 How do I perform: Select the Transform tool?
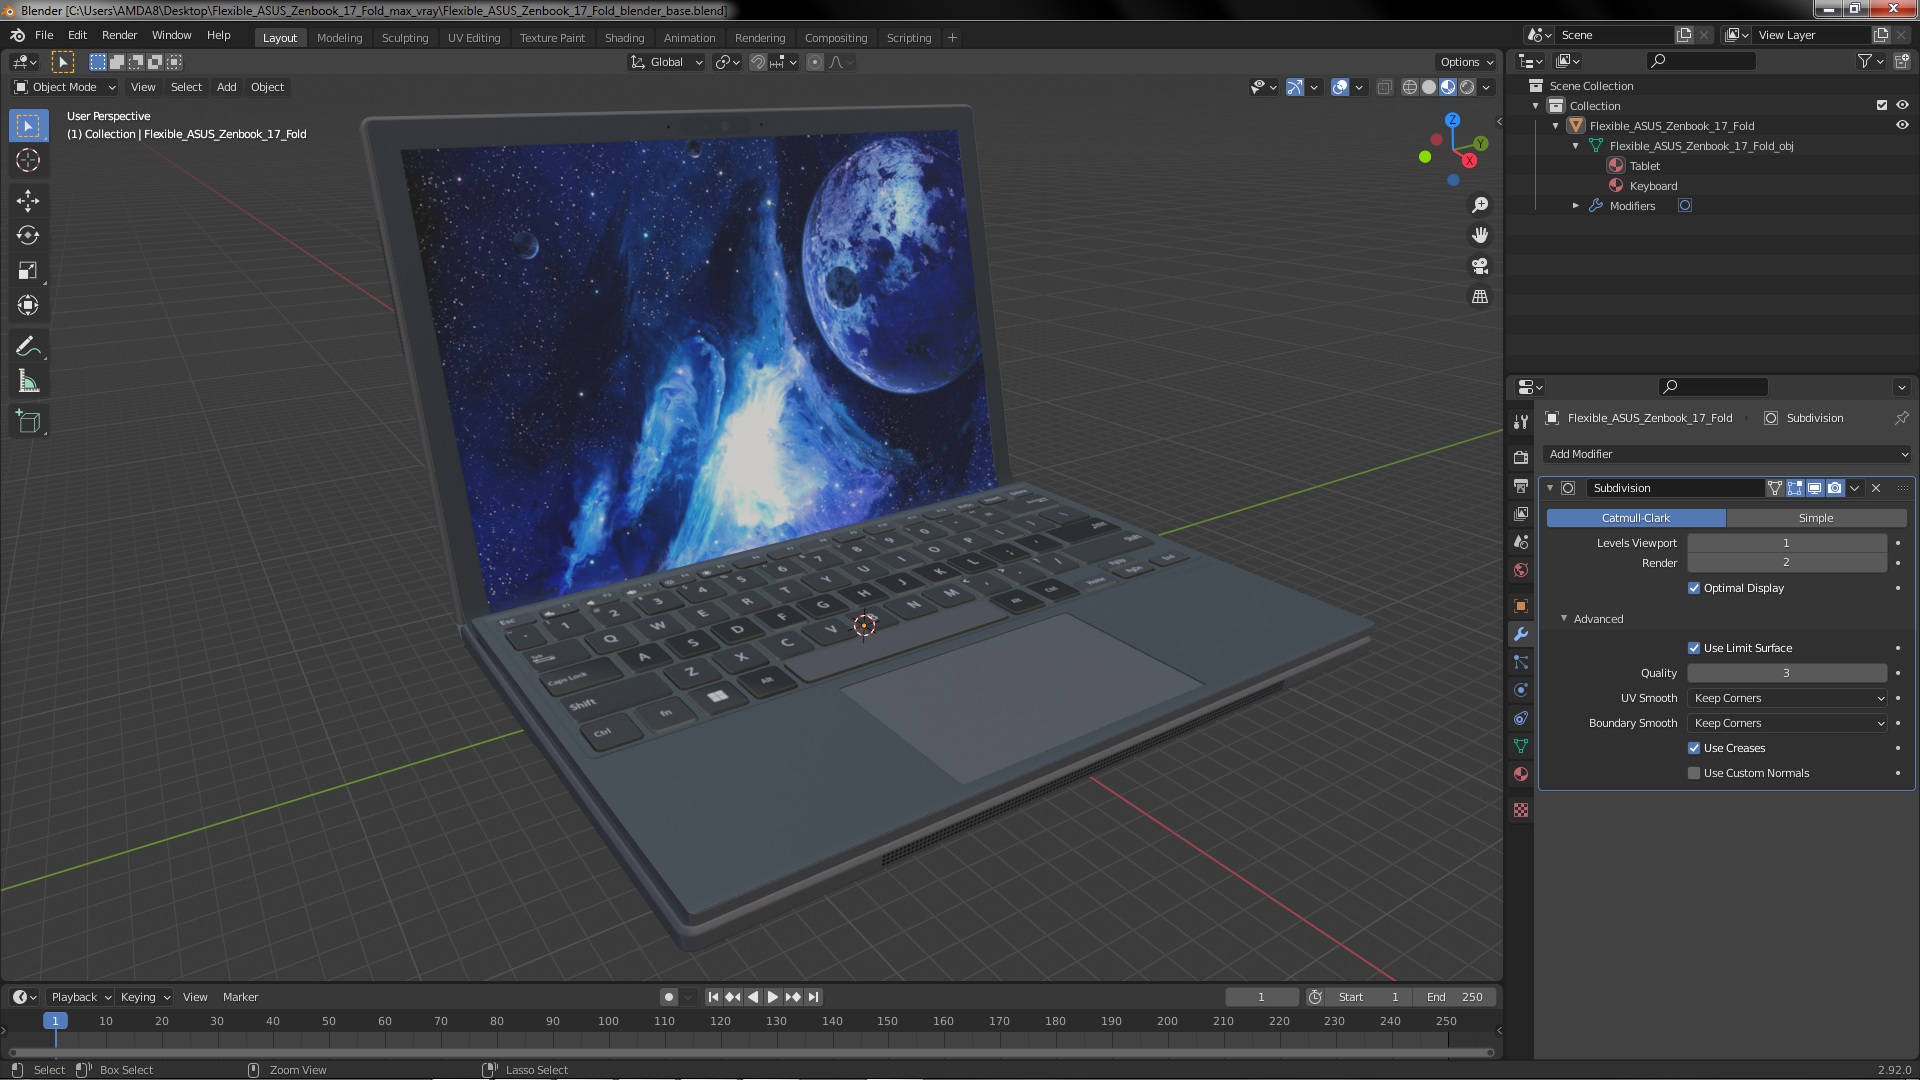[28, 306]
